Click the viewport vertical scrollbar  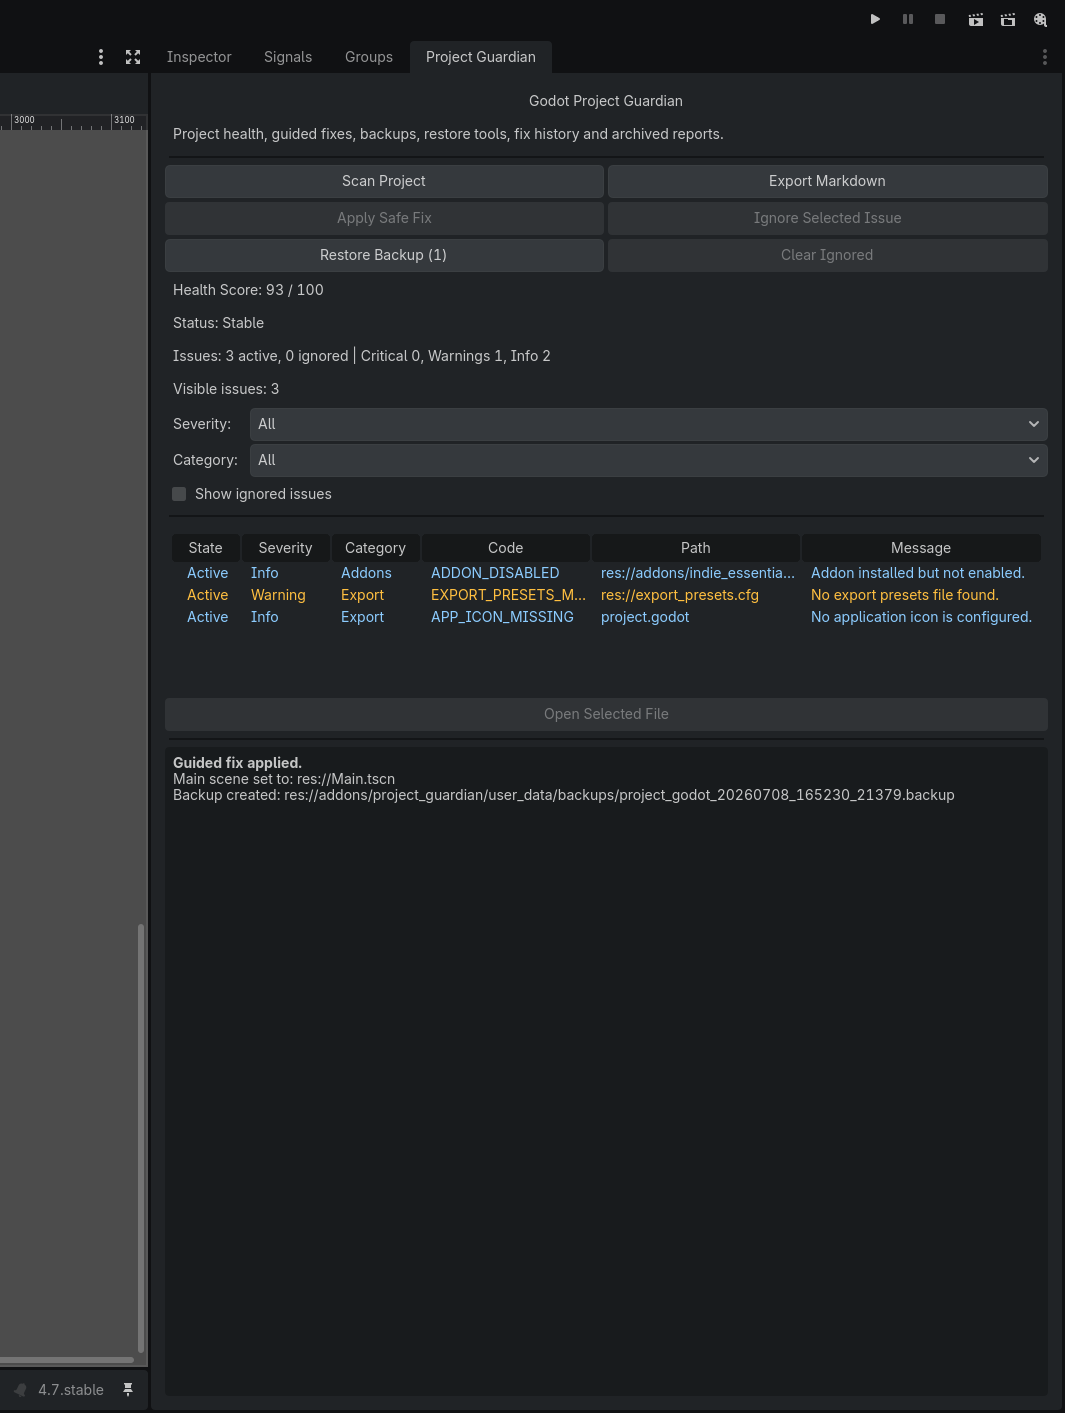coord(141,1138)
